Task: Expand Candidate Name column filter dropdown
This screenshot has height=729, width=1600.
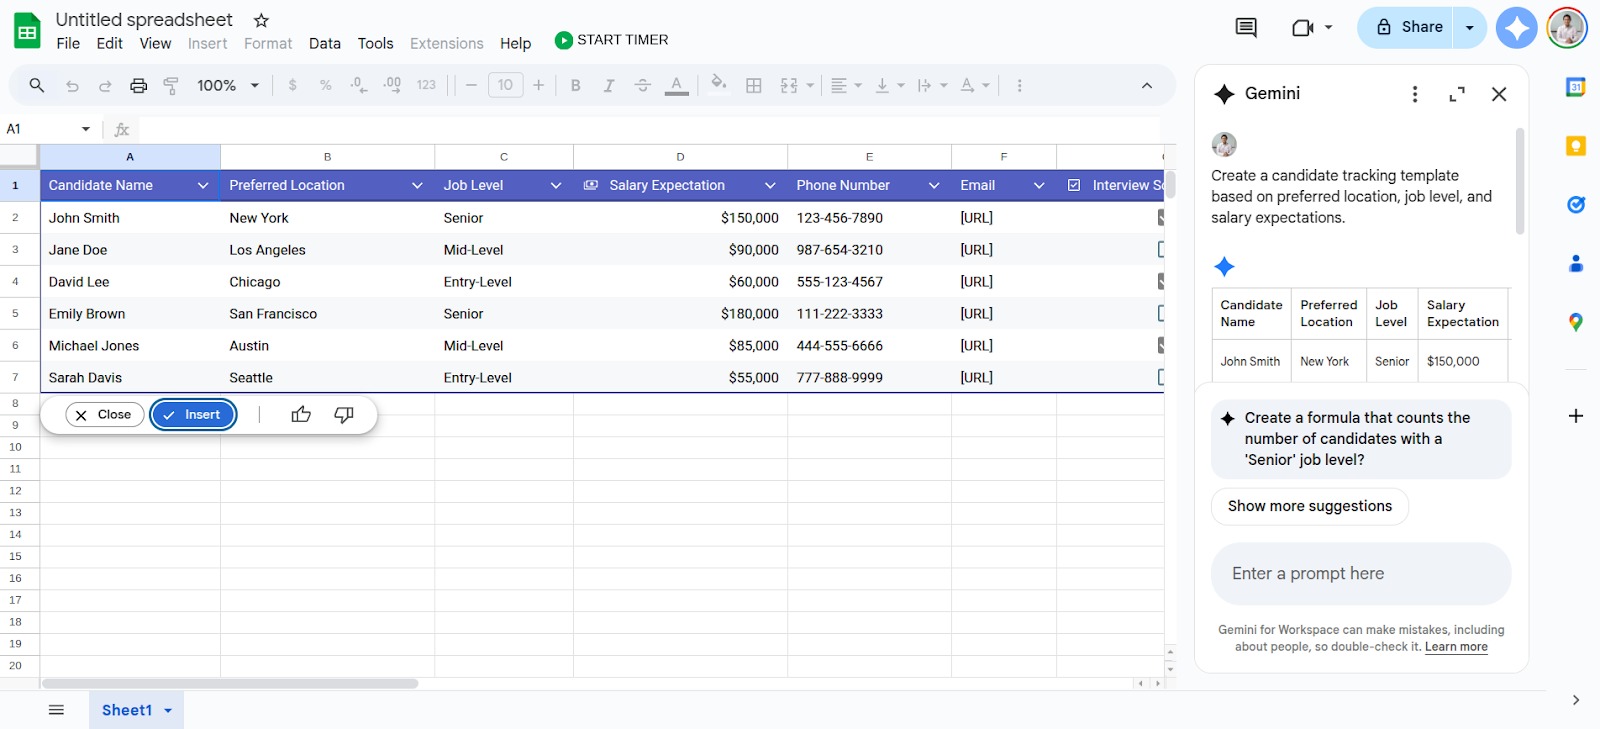Action: 203,186
